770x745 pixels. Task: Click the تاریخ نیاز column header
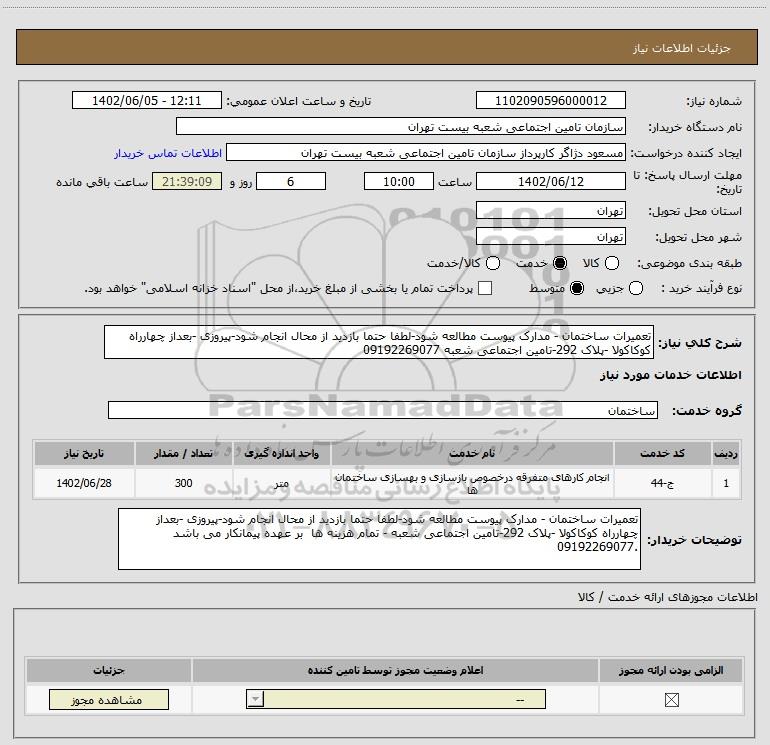(84, 453)
